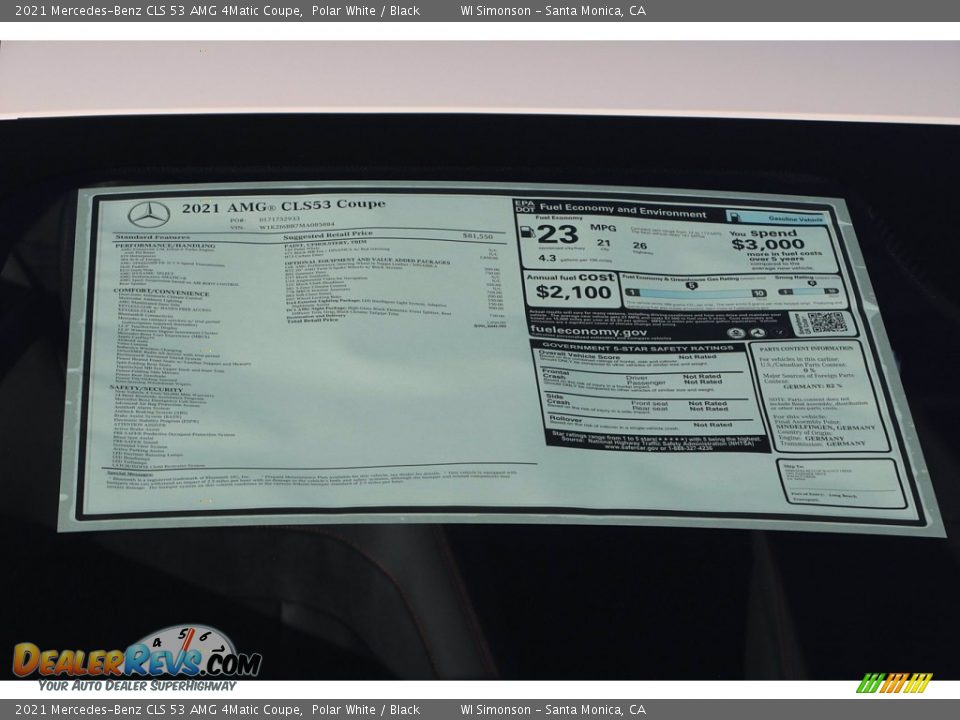Click 'Fuel Economy and Environment' header
The width and height of the screenshot is (960, 720).
623,210
